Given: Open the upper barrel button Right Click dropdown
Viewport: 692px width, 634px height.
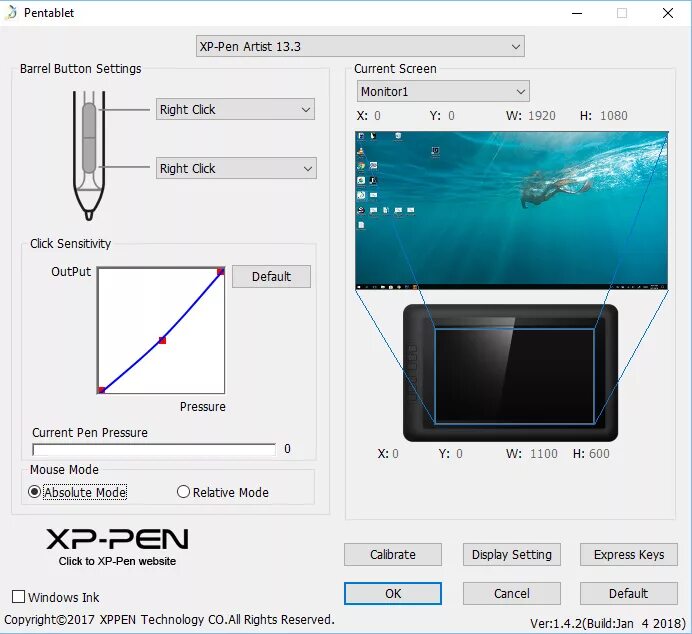Looking at the screenshot, I should [235, 109].
